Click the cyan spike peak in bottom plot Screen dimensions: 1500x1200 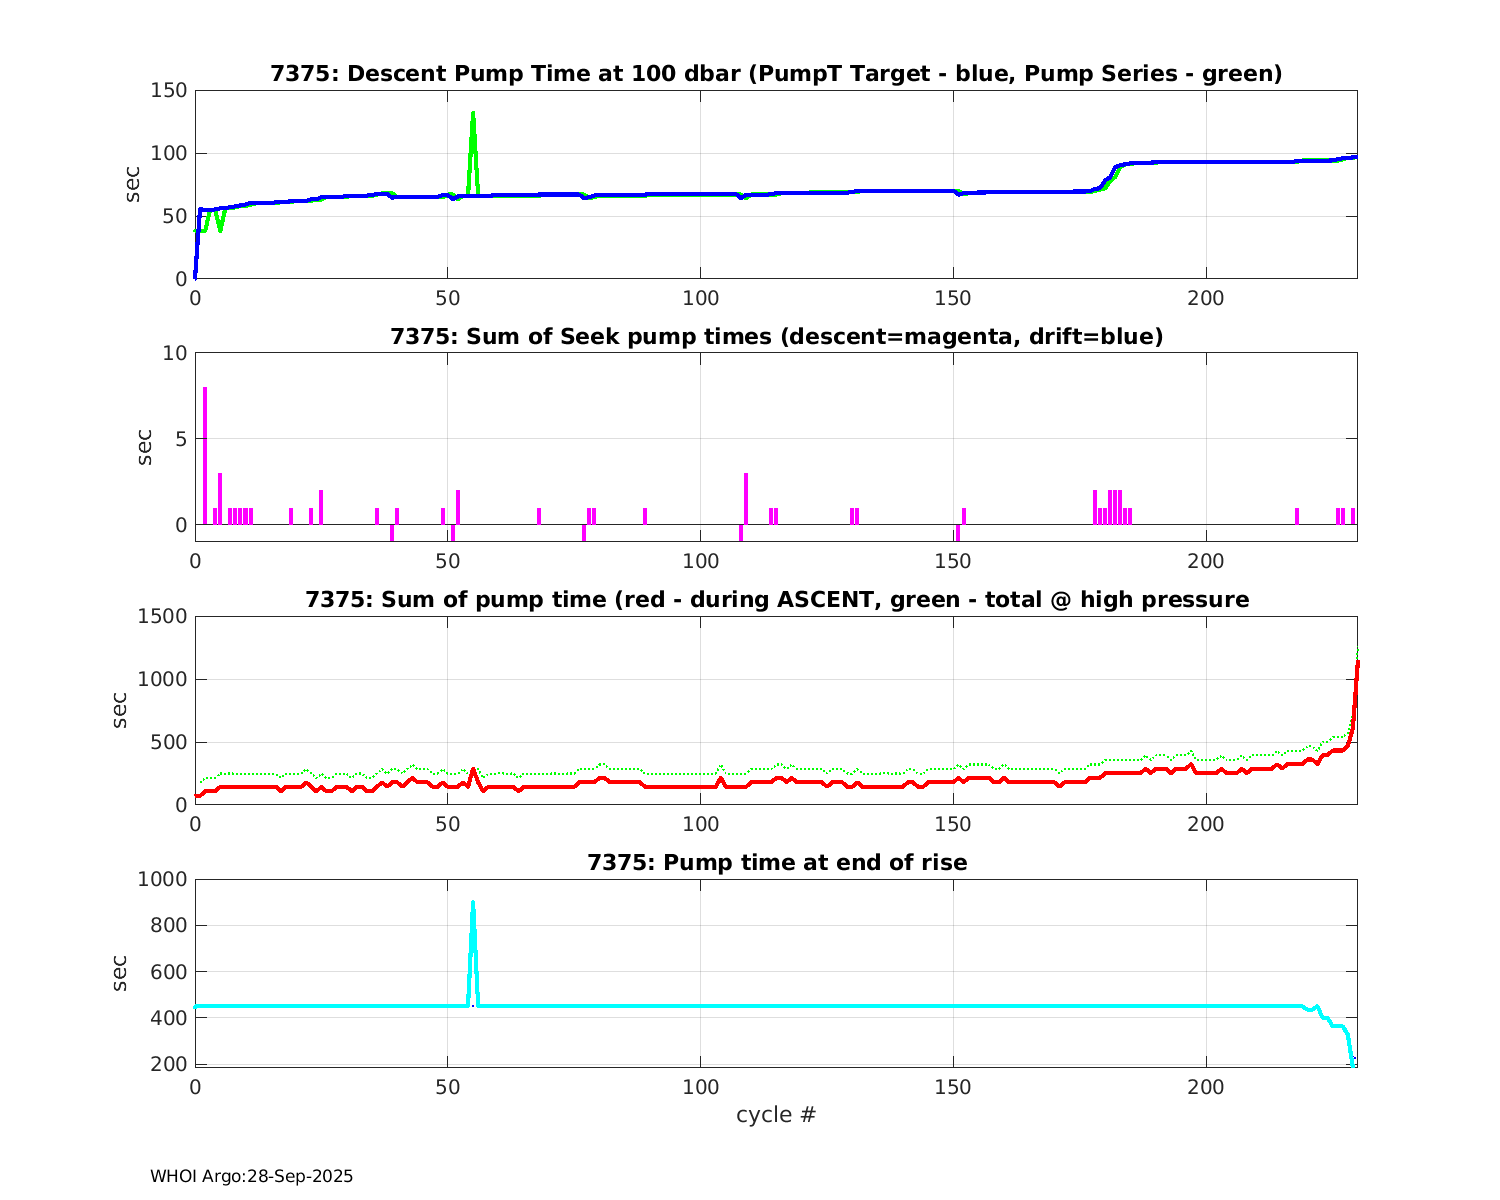click(473, 904)
